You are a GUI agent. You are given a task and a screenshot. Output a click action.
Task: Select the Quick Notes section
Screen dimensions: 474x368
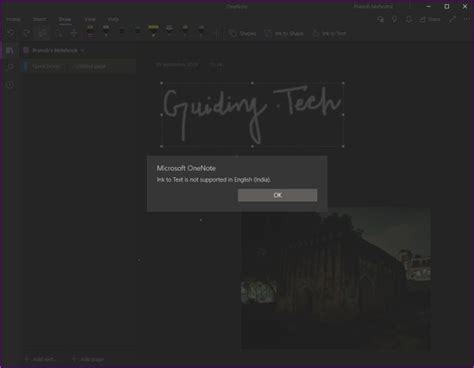pyautogui.click(x=46, y=66)
